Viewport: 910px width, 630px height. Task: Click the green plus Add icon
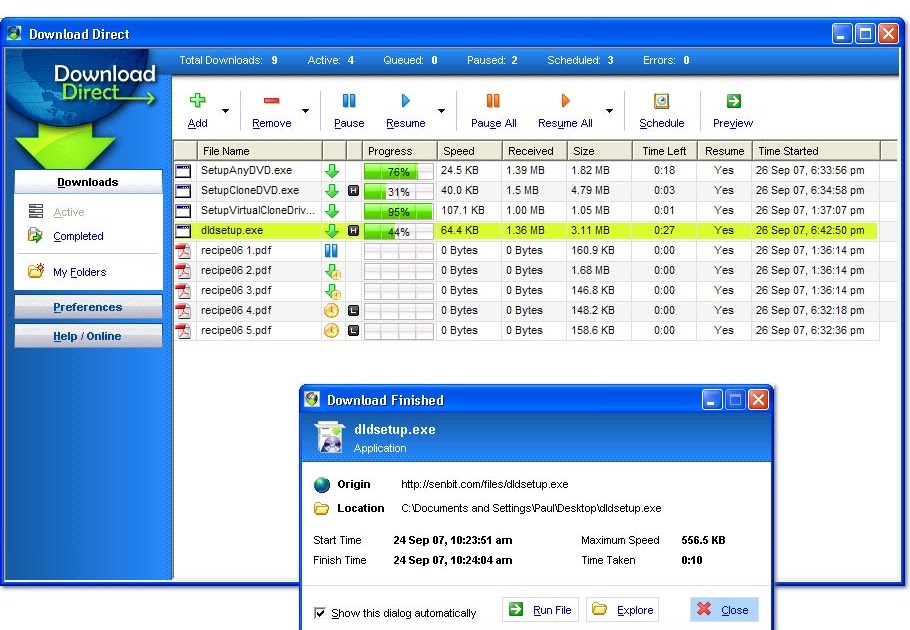tap(197, 100)
